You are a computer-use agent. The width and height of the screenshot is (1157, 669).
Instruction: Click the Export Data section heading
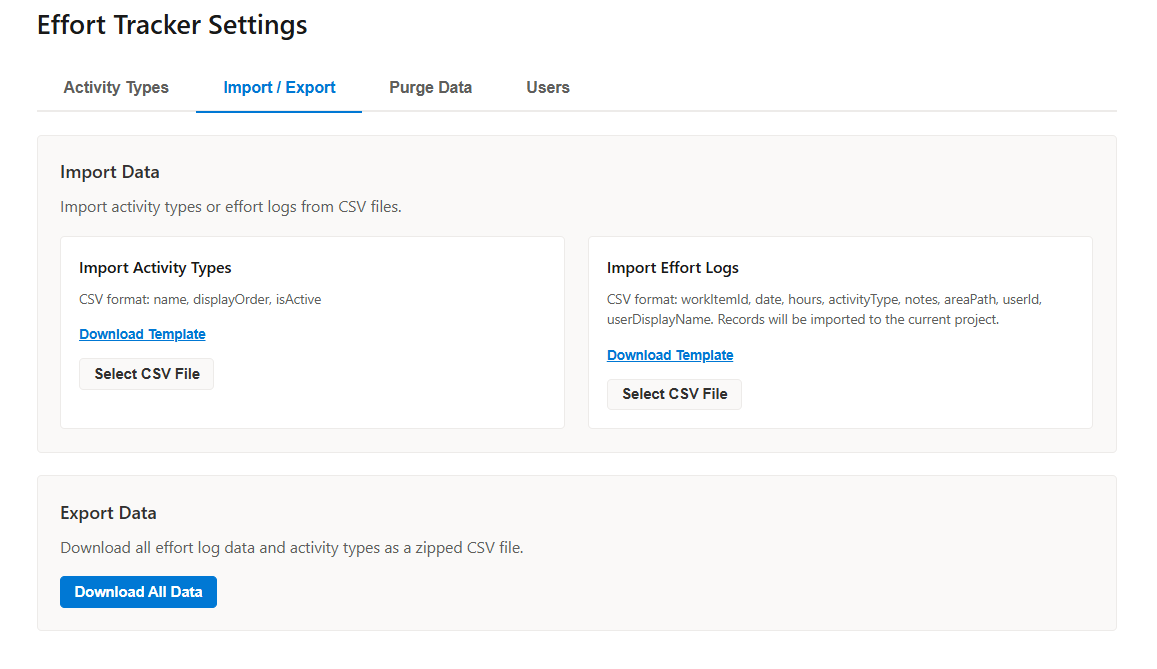[x=108, y=513]
